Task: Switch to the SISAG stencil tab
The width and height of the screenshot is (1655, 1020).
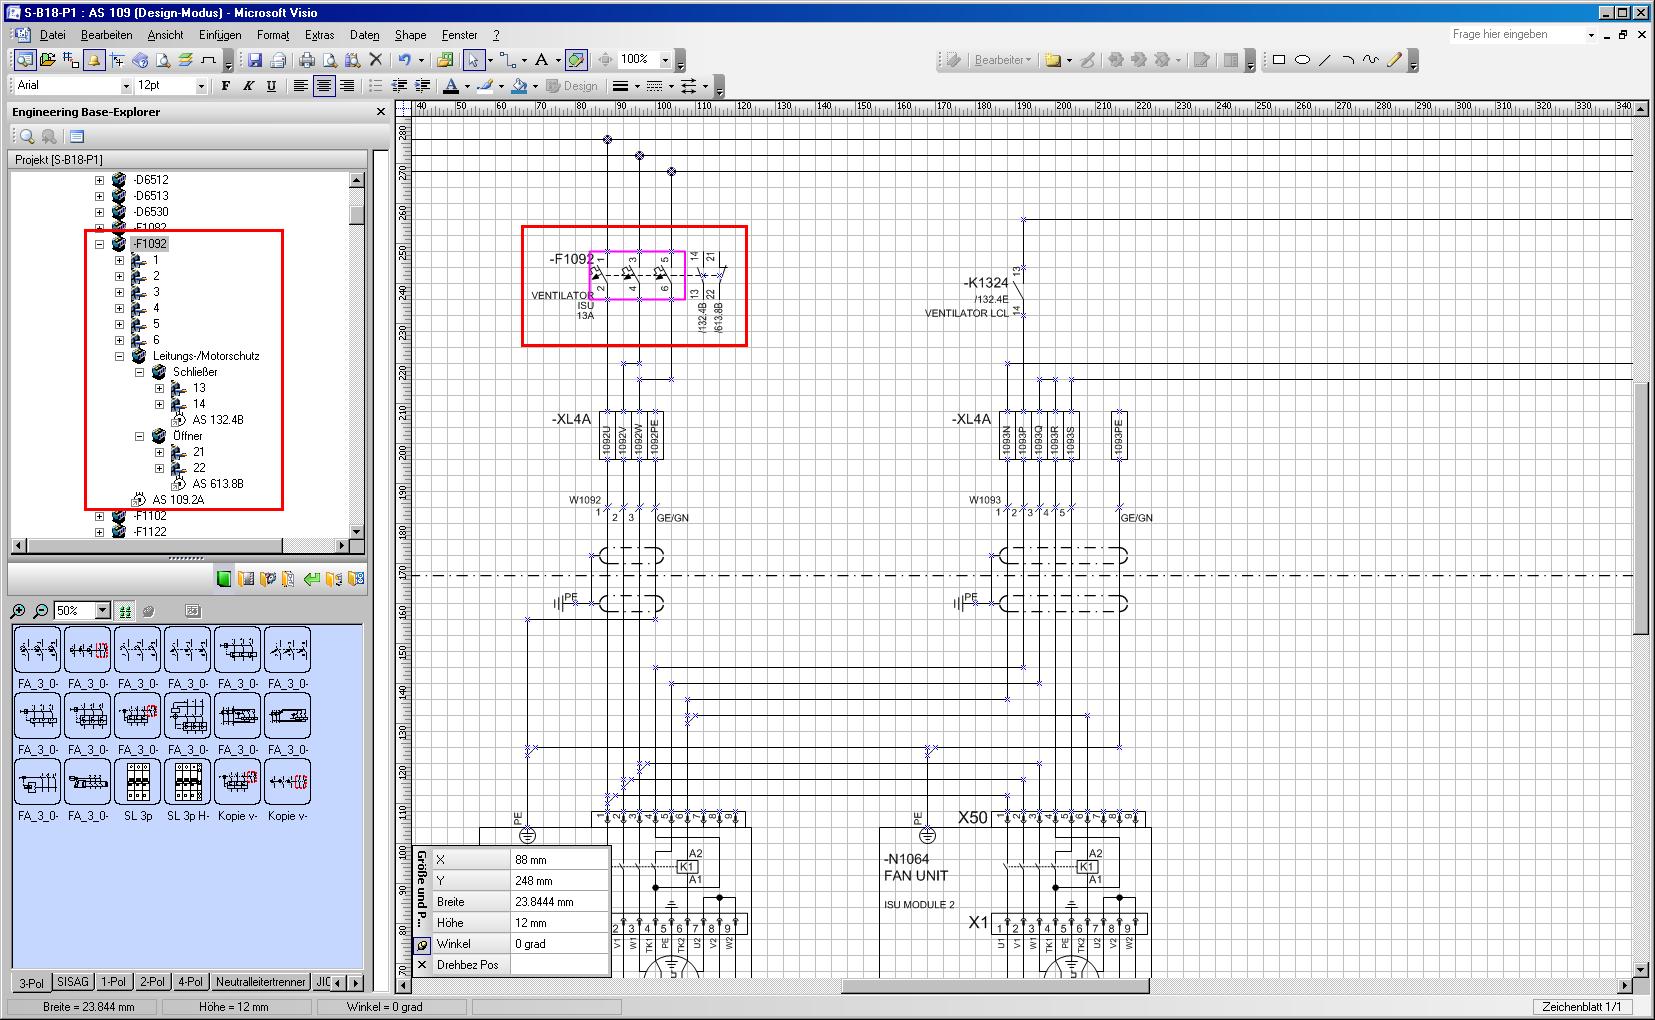Action: click(x=73, y=982)
